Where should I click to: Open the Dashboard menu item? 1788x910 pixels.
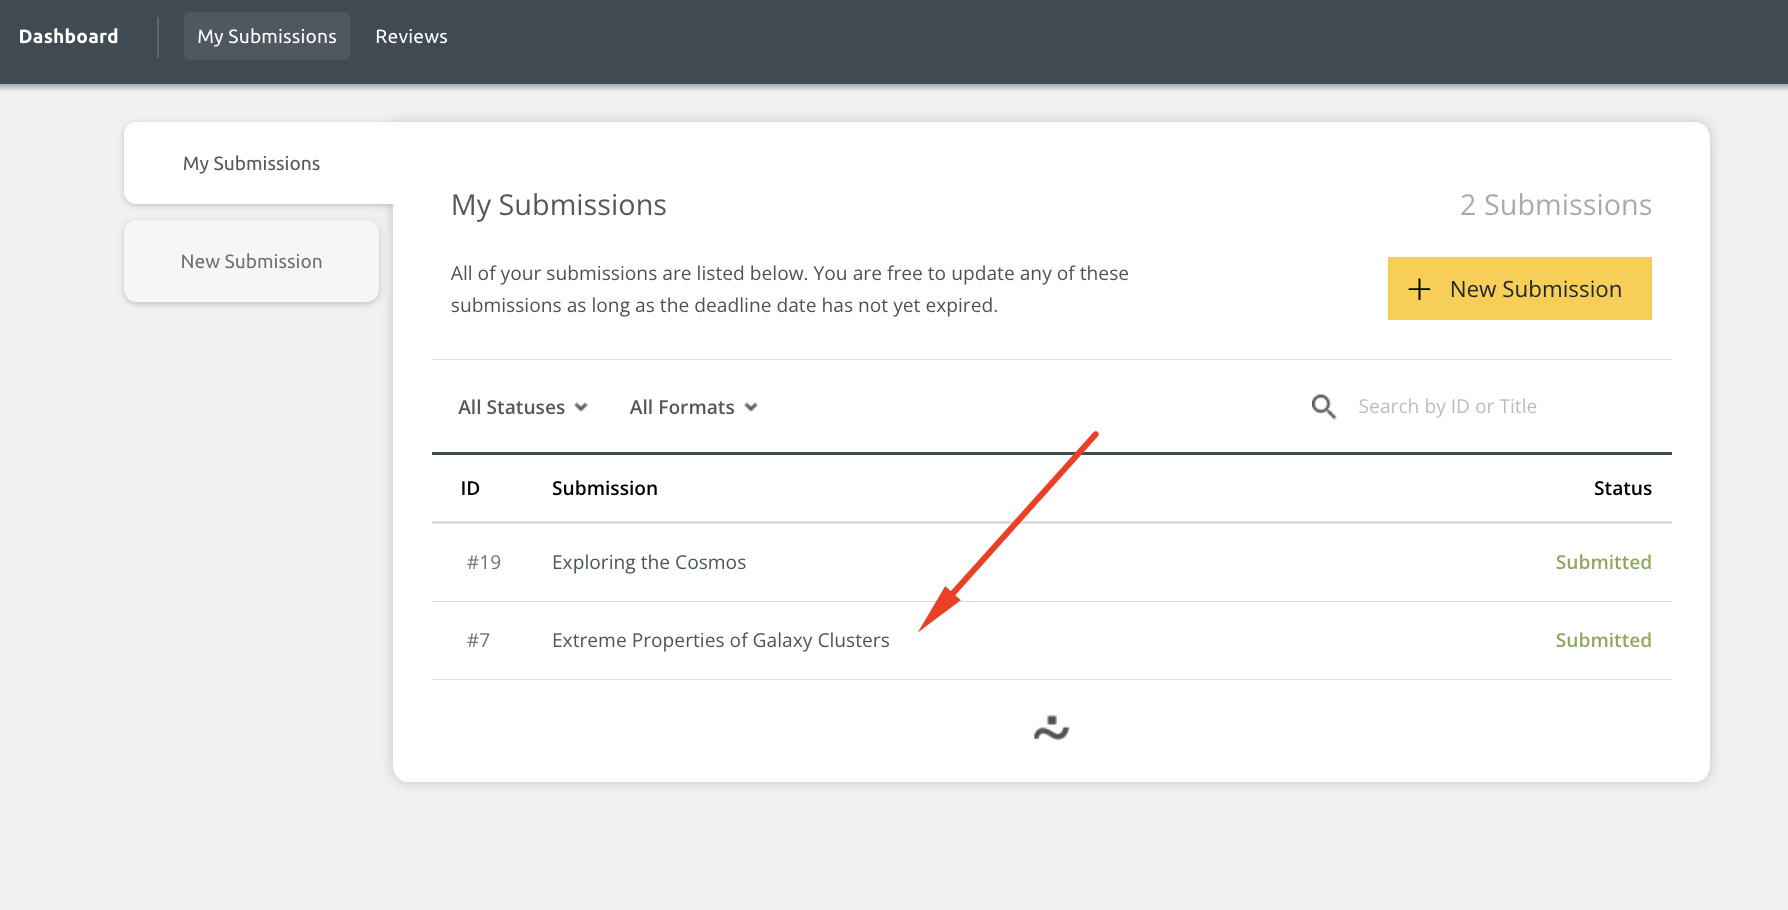pos(68,36)
